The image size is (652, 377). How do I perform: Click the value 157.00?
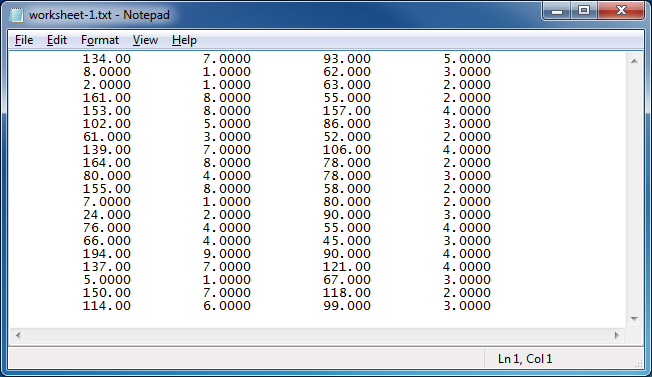pyautogui.click(x=347, y=111)
